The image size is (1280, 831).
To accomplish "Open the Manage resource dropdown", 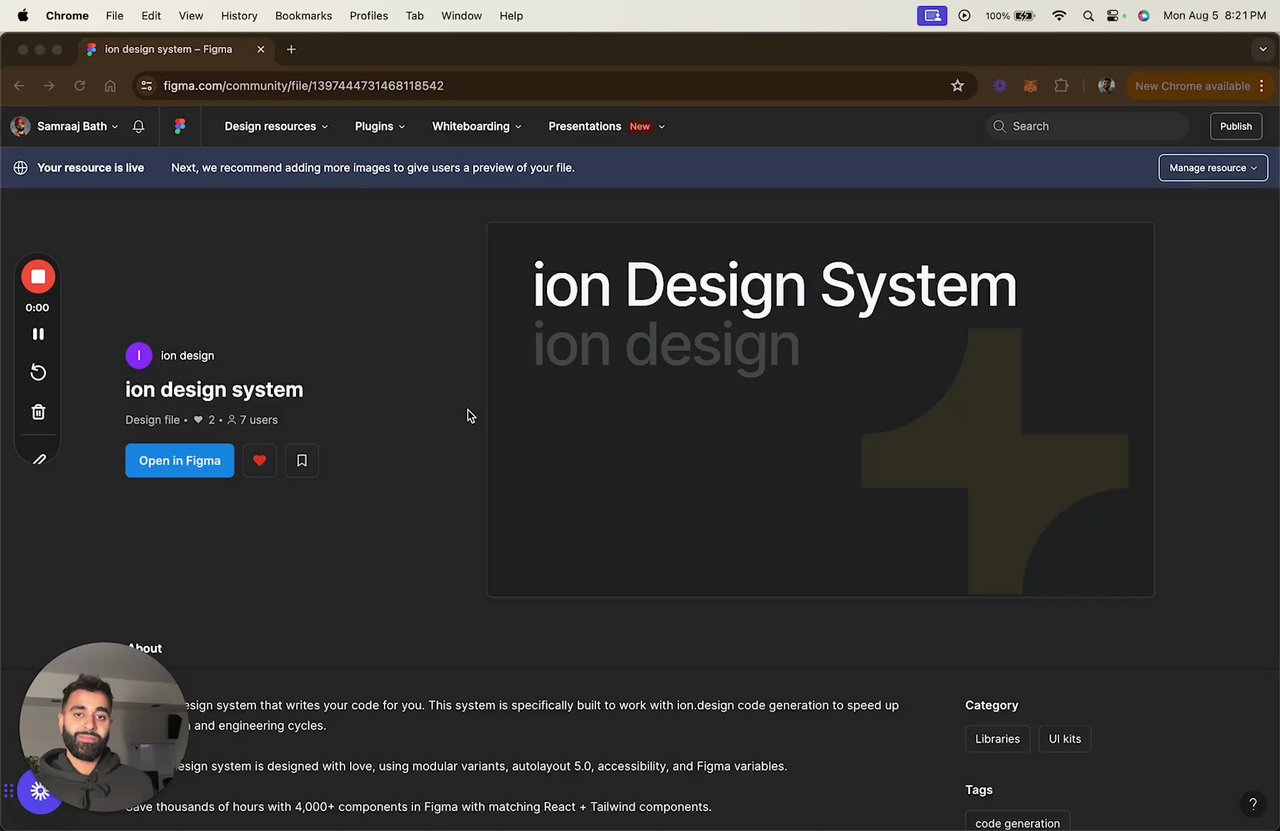I will click(1213, 168).
